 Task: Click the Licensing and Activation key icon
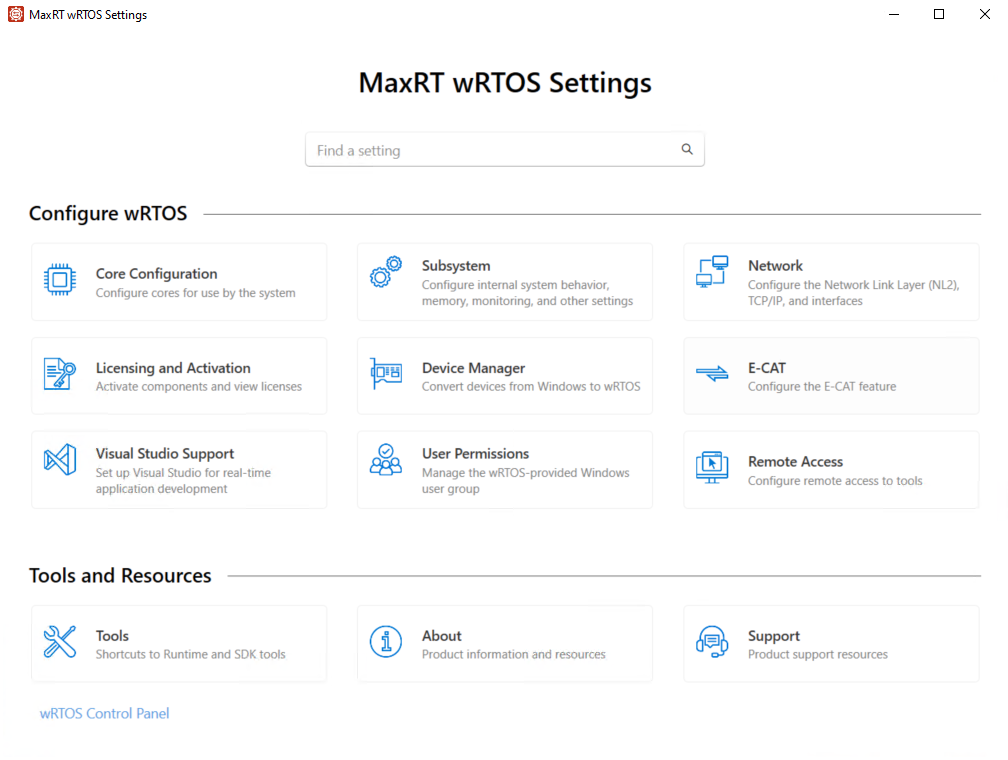tap(60, 374)
